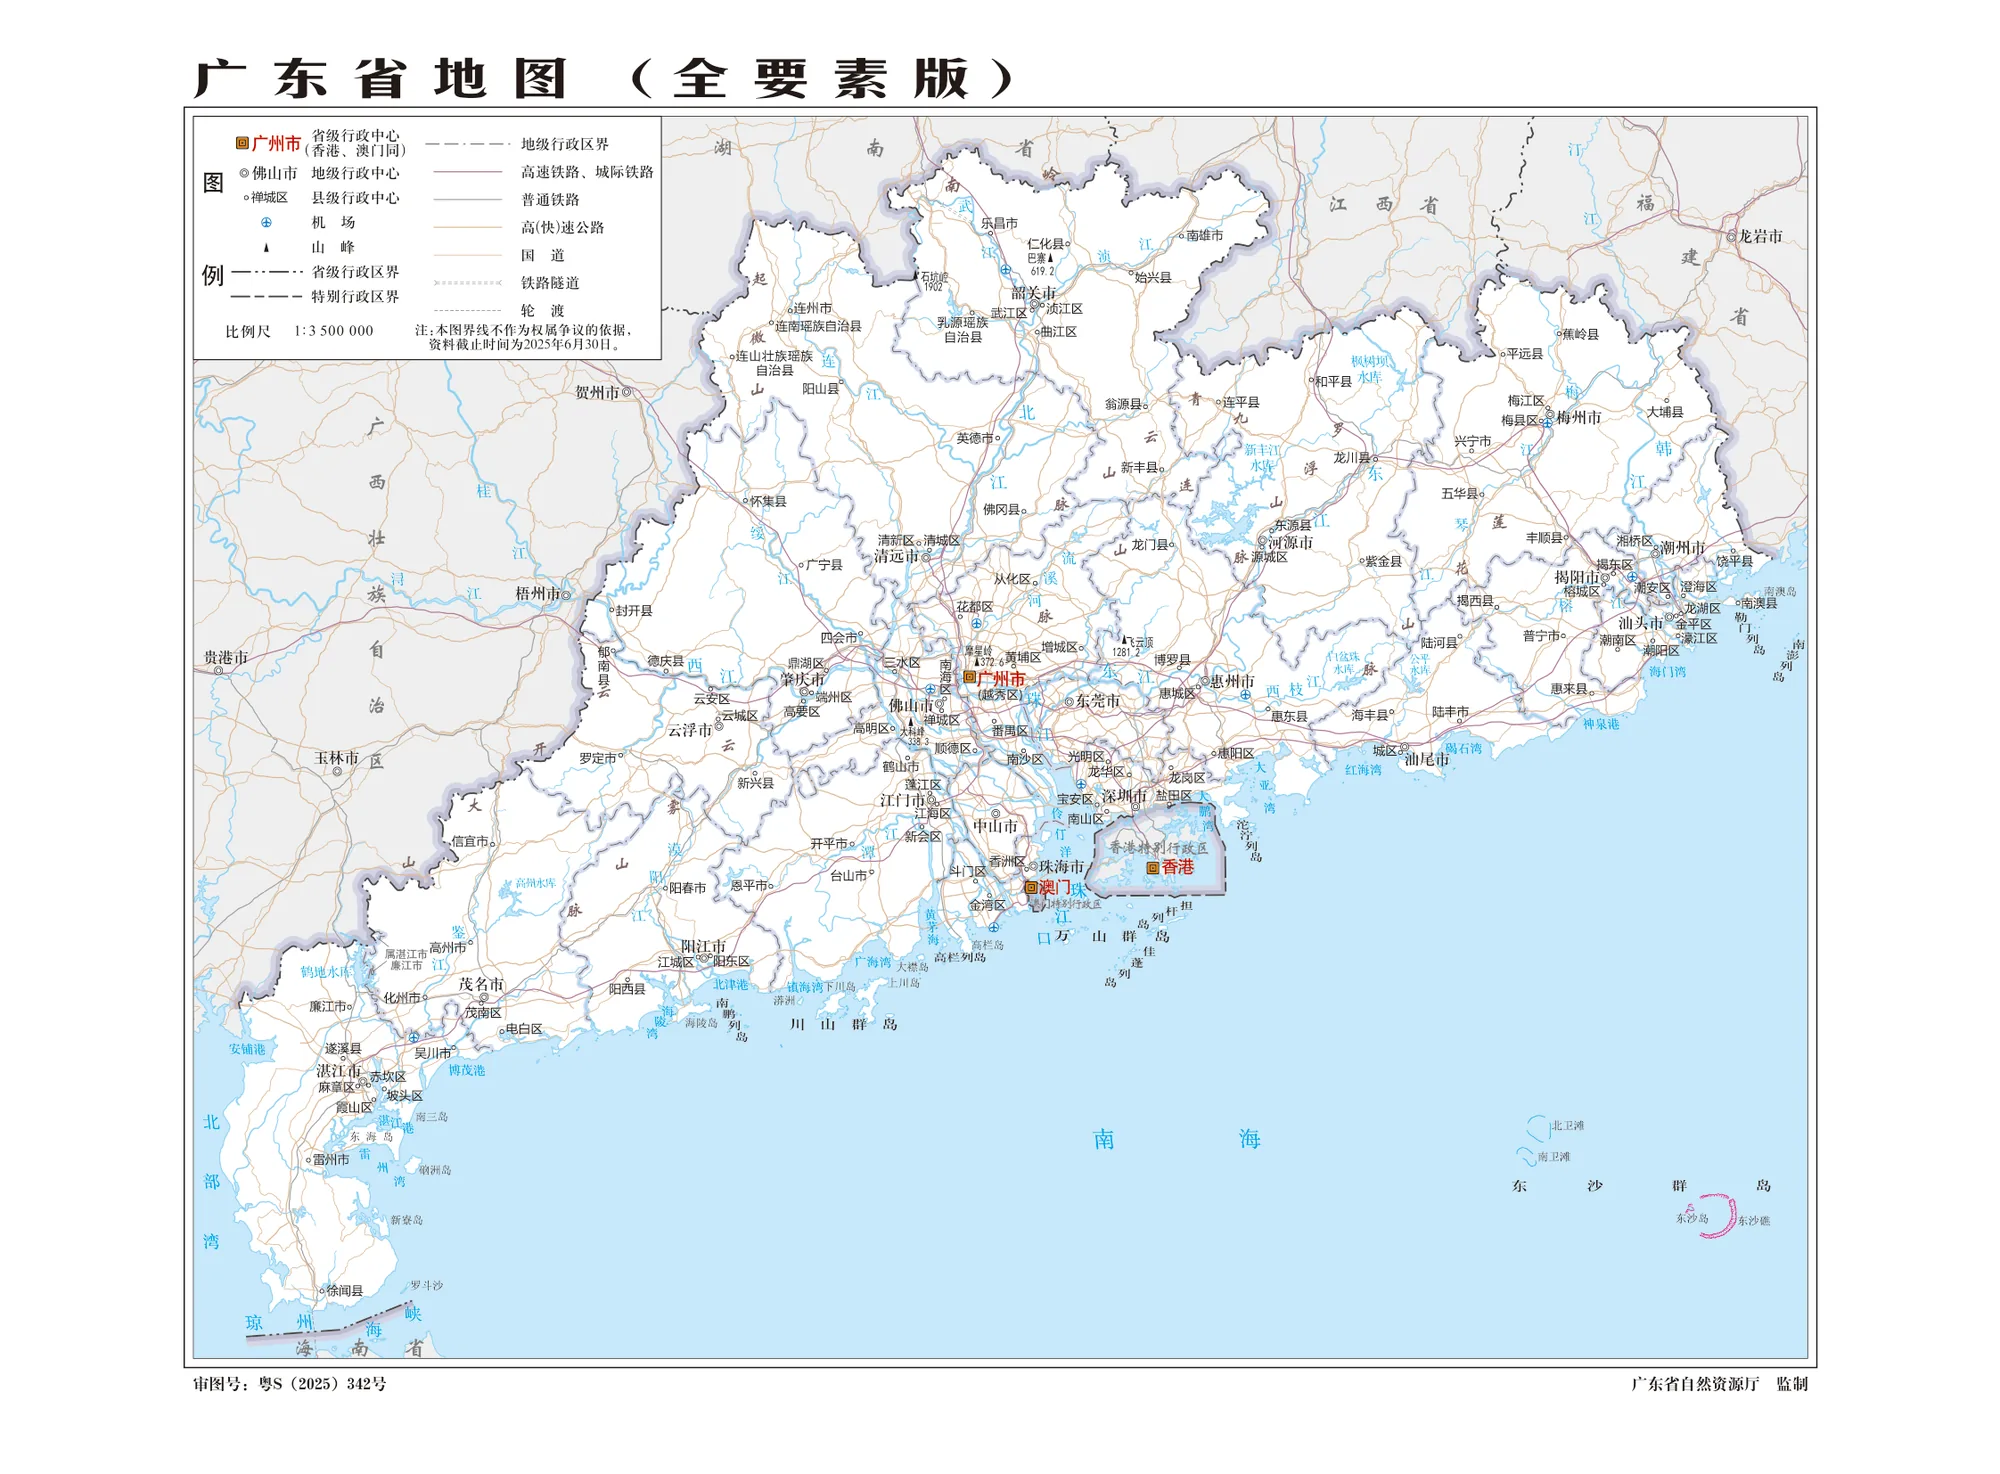Click the mountain peak symbol in the legend

coord(266,247)
